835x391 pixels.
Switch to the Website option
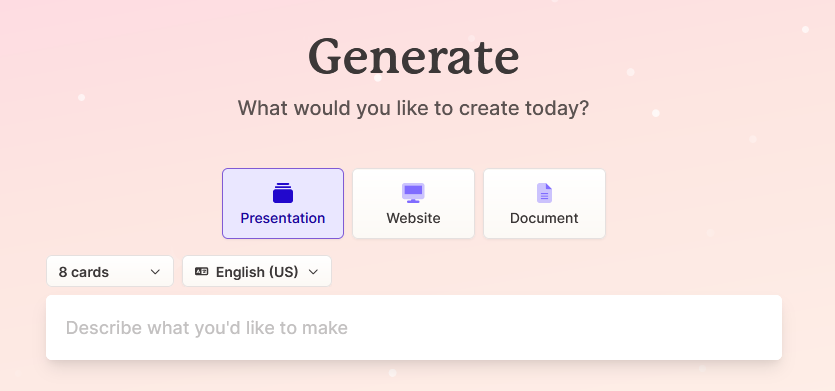tap(413, 203)
